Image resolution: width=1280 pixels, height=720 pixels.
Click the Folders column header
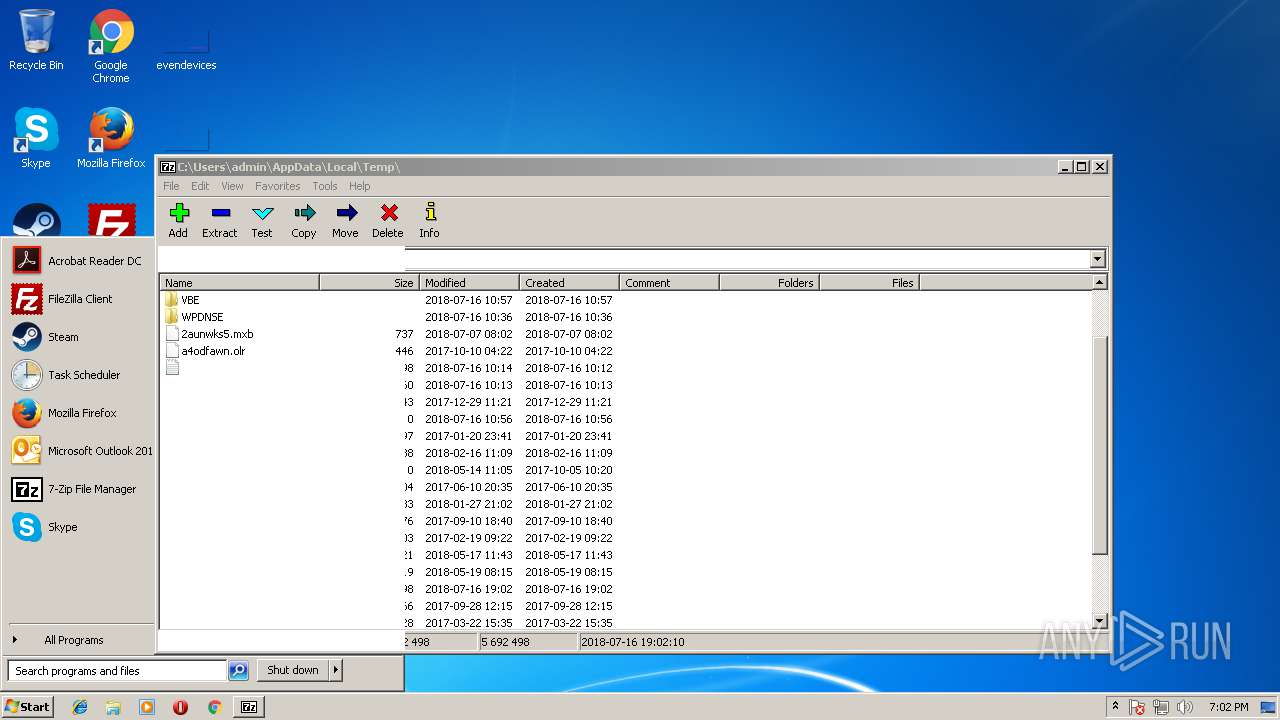point(769,283)
